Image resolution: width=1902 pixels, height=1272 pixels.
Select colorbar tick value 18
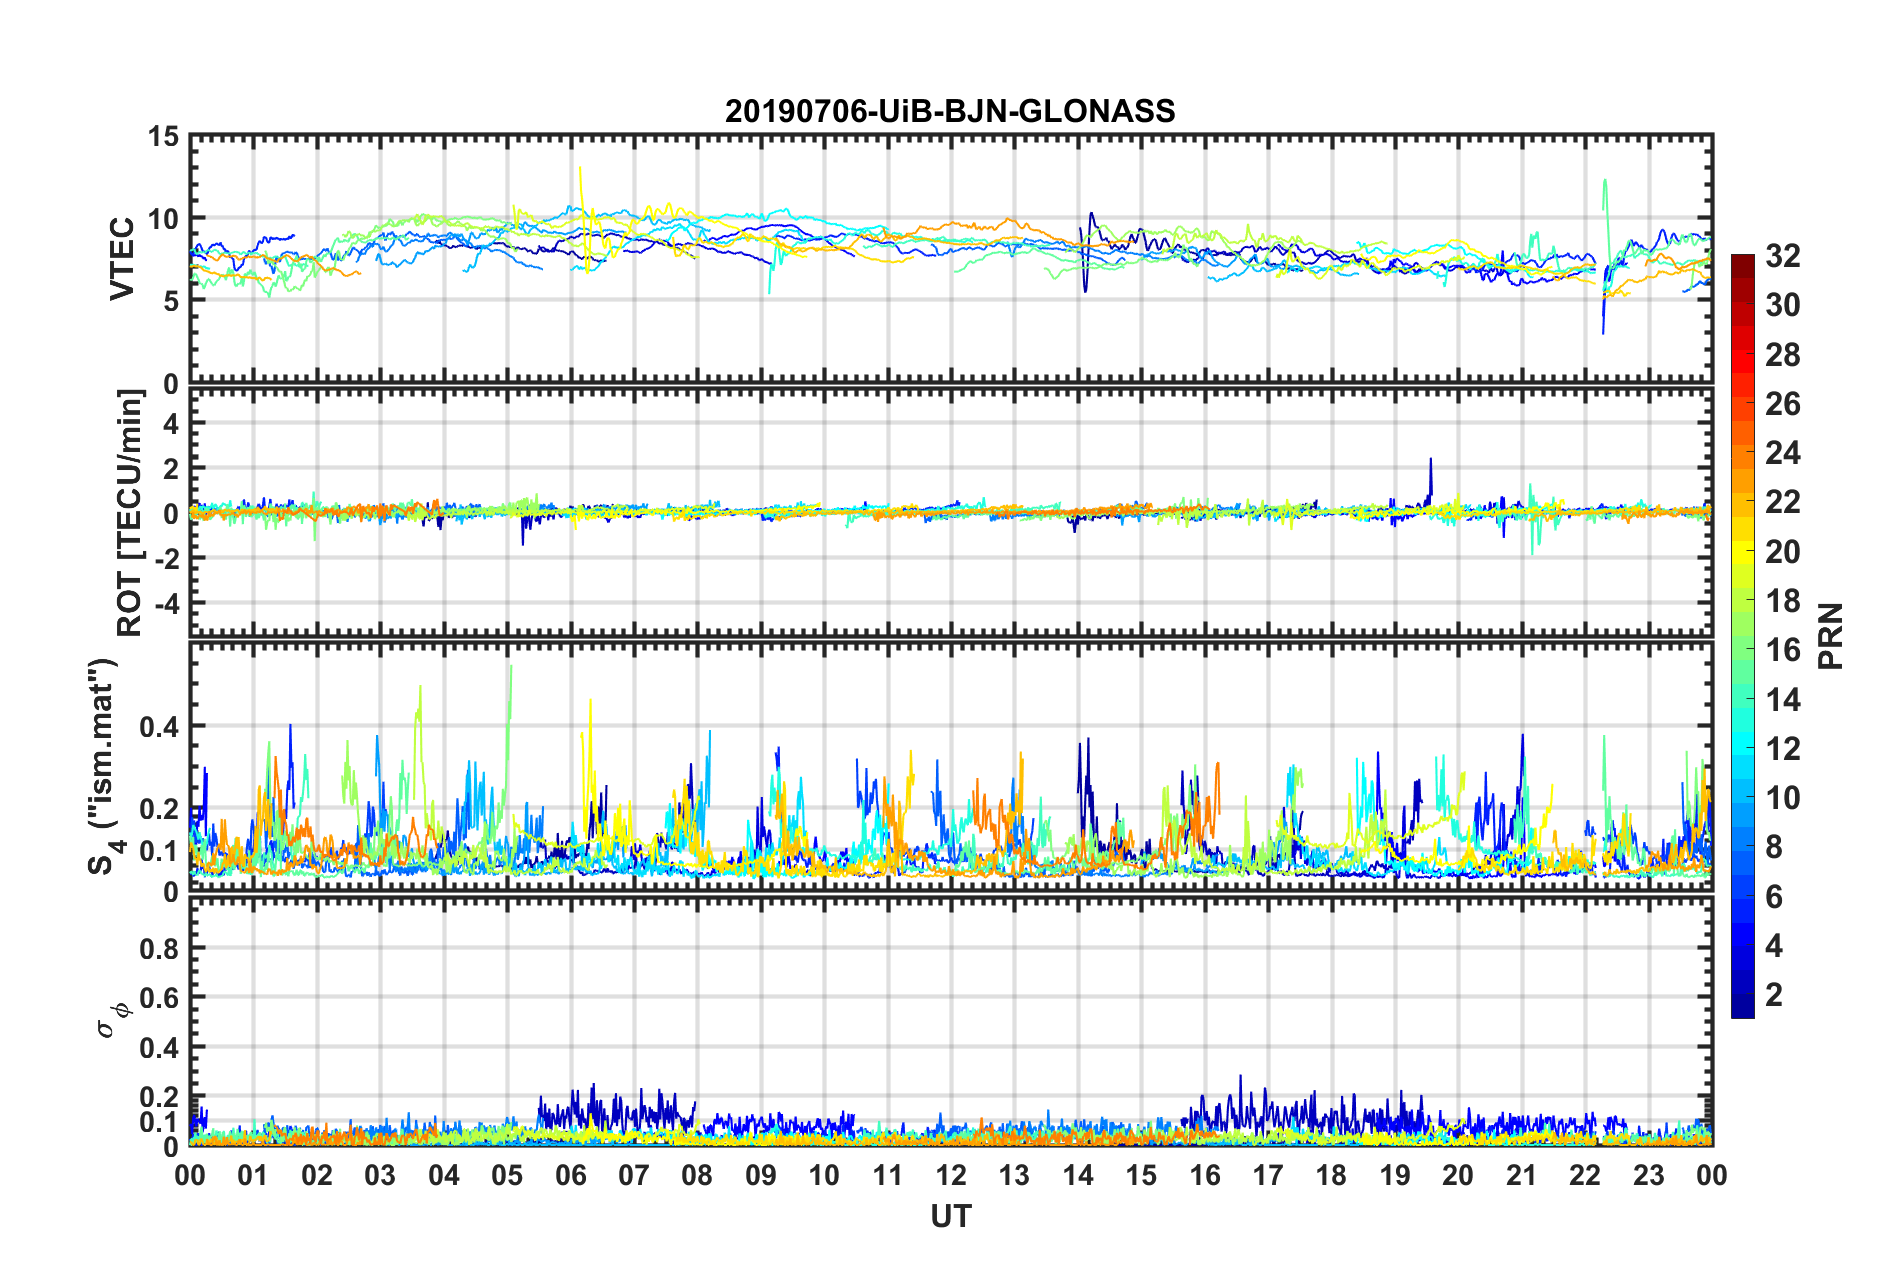tap(1783, 601)
